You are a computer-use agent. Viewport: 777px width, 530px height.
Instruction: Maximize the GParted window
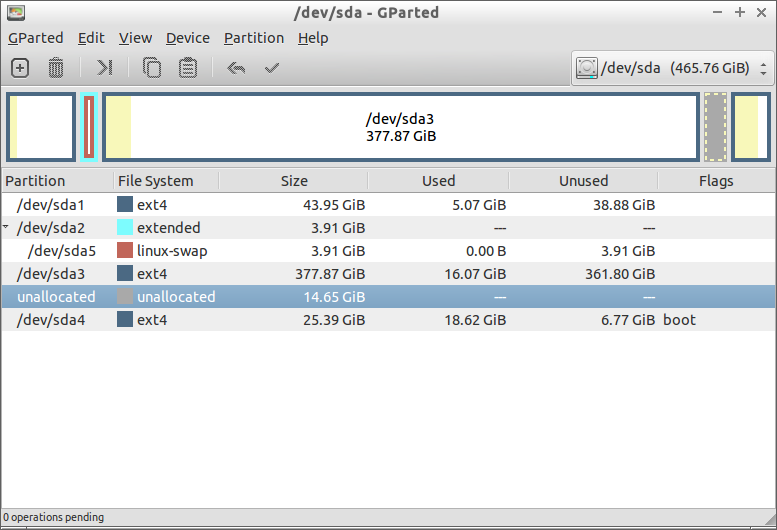pos(739,12)
